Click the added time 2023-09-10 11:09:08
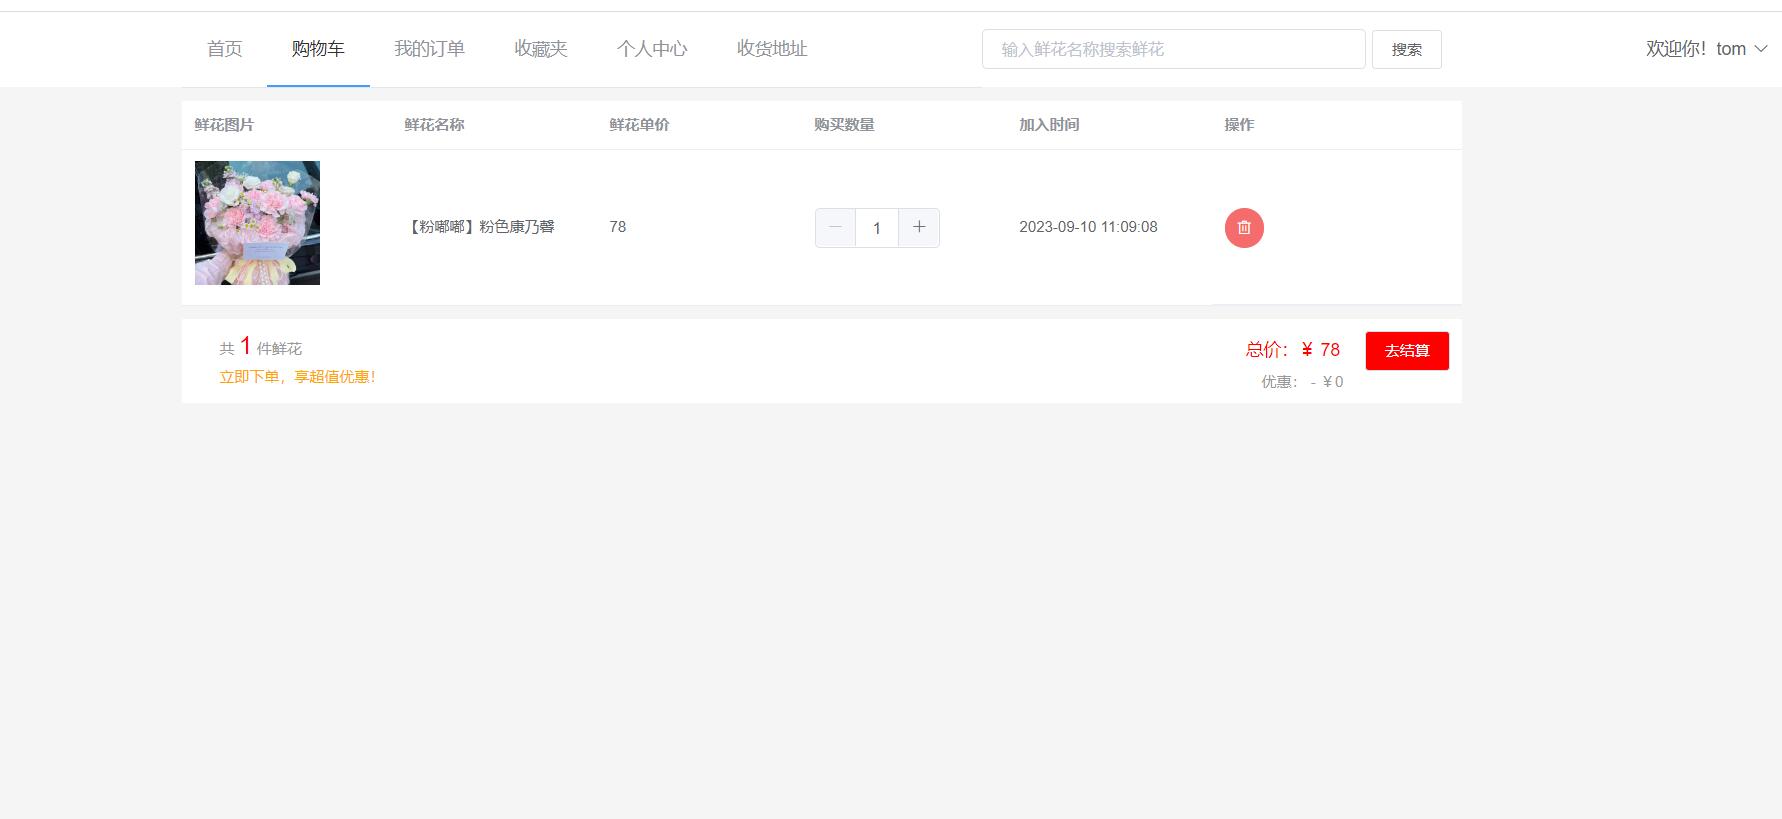This screenshot has height=819, width=1782. click(1088, 227)
